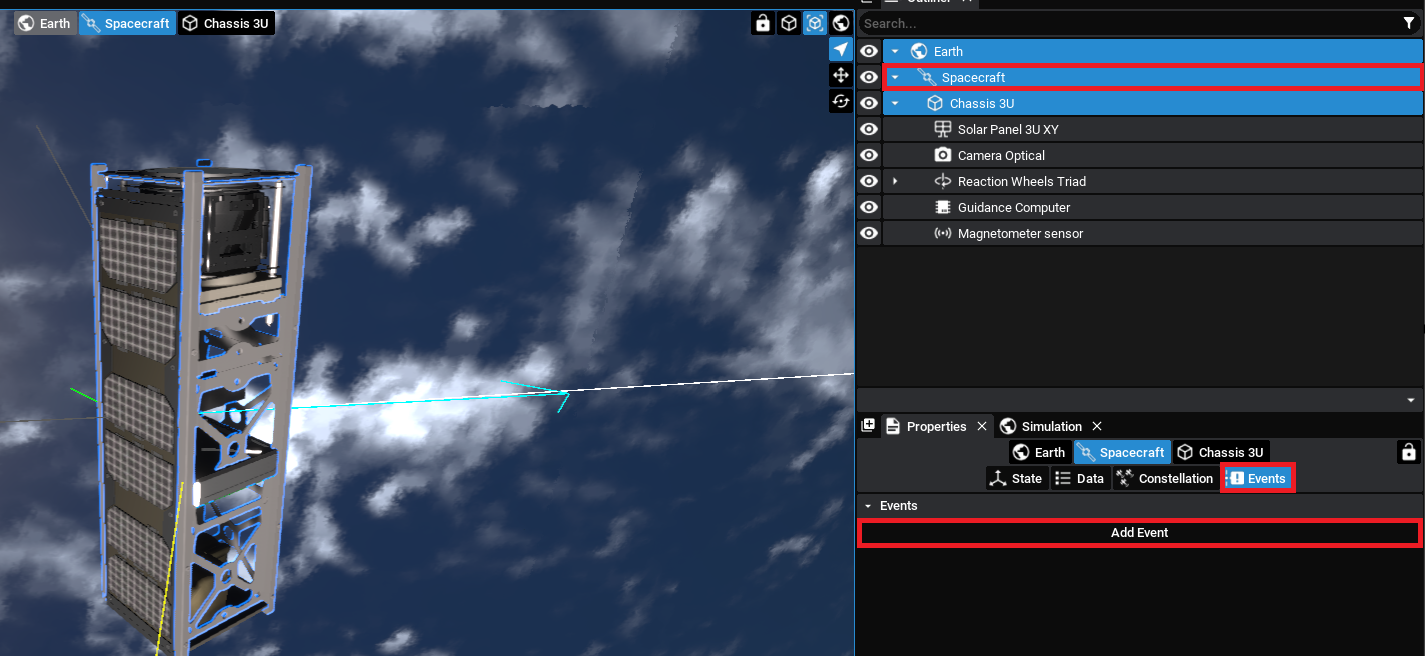Select Guidance Computer in the outliner
The width and height of the screenshot is (1425, 656).
(1013, 207)
